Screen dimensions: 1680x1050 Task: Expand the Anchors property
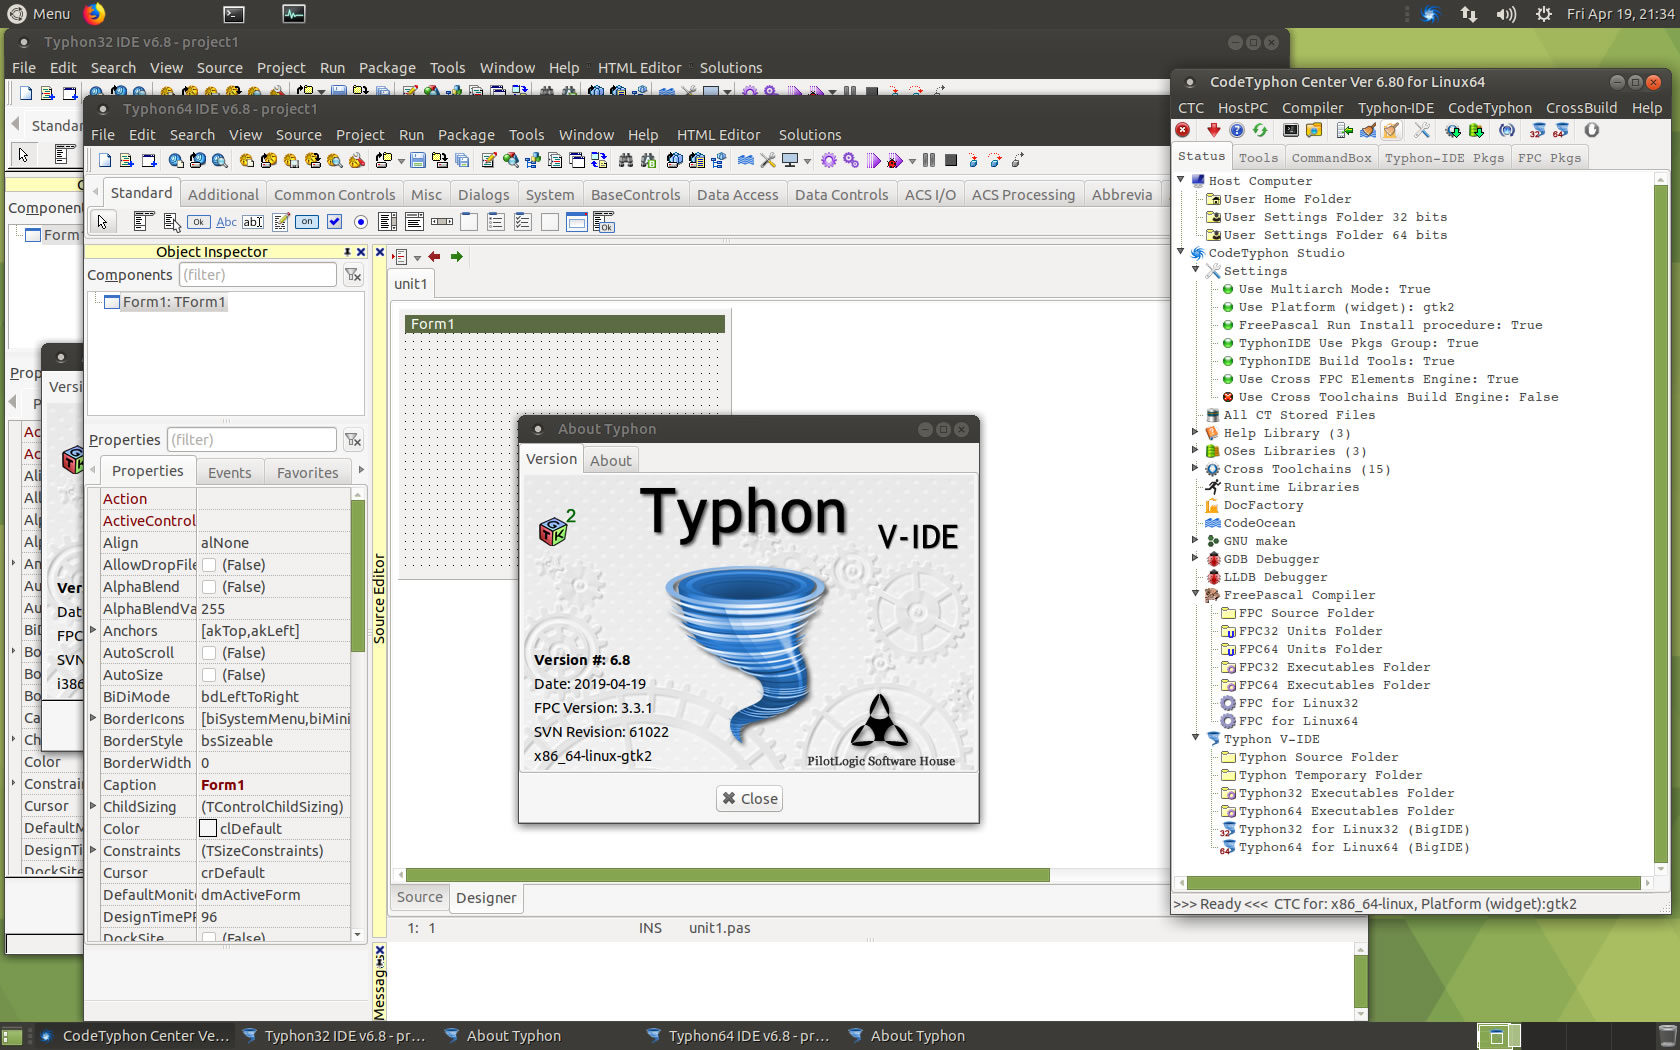94,630
